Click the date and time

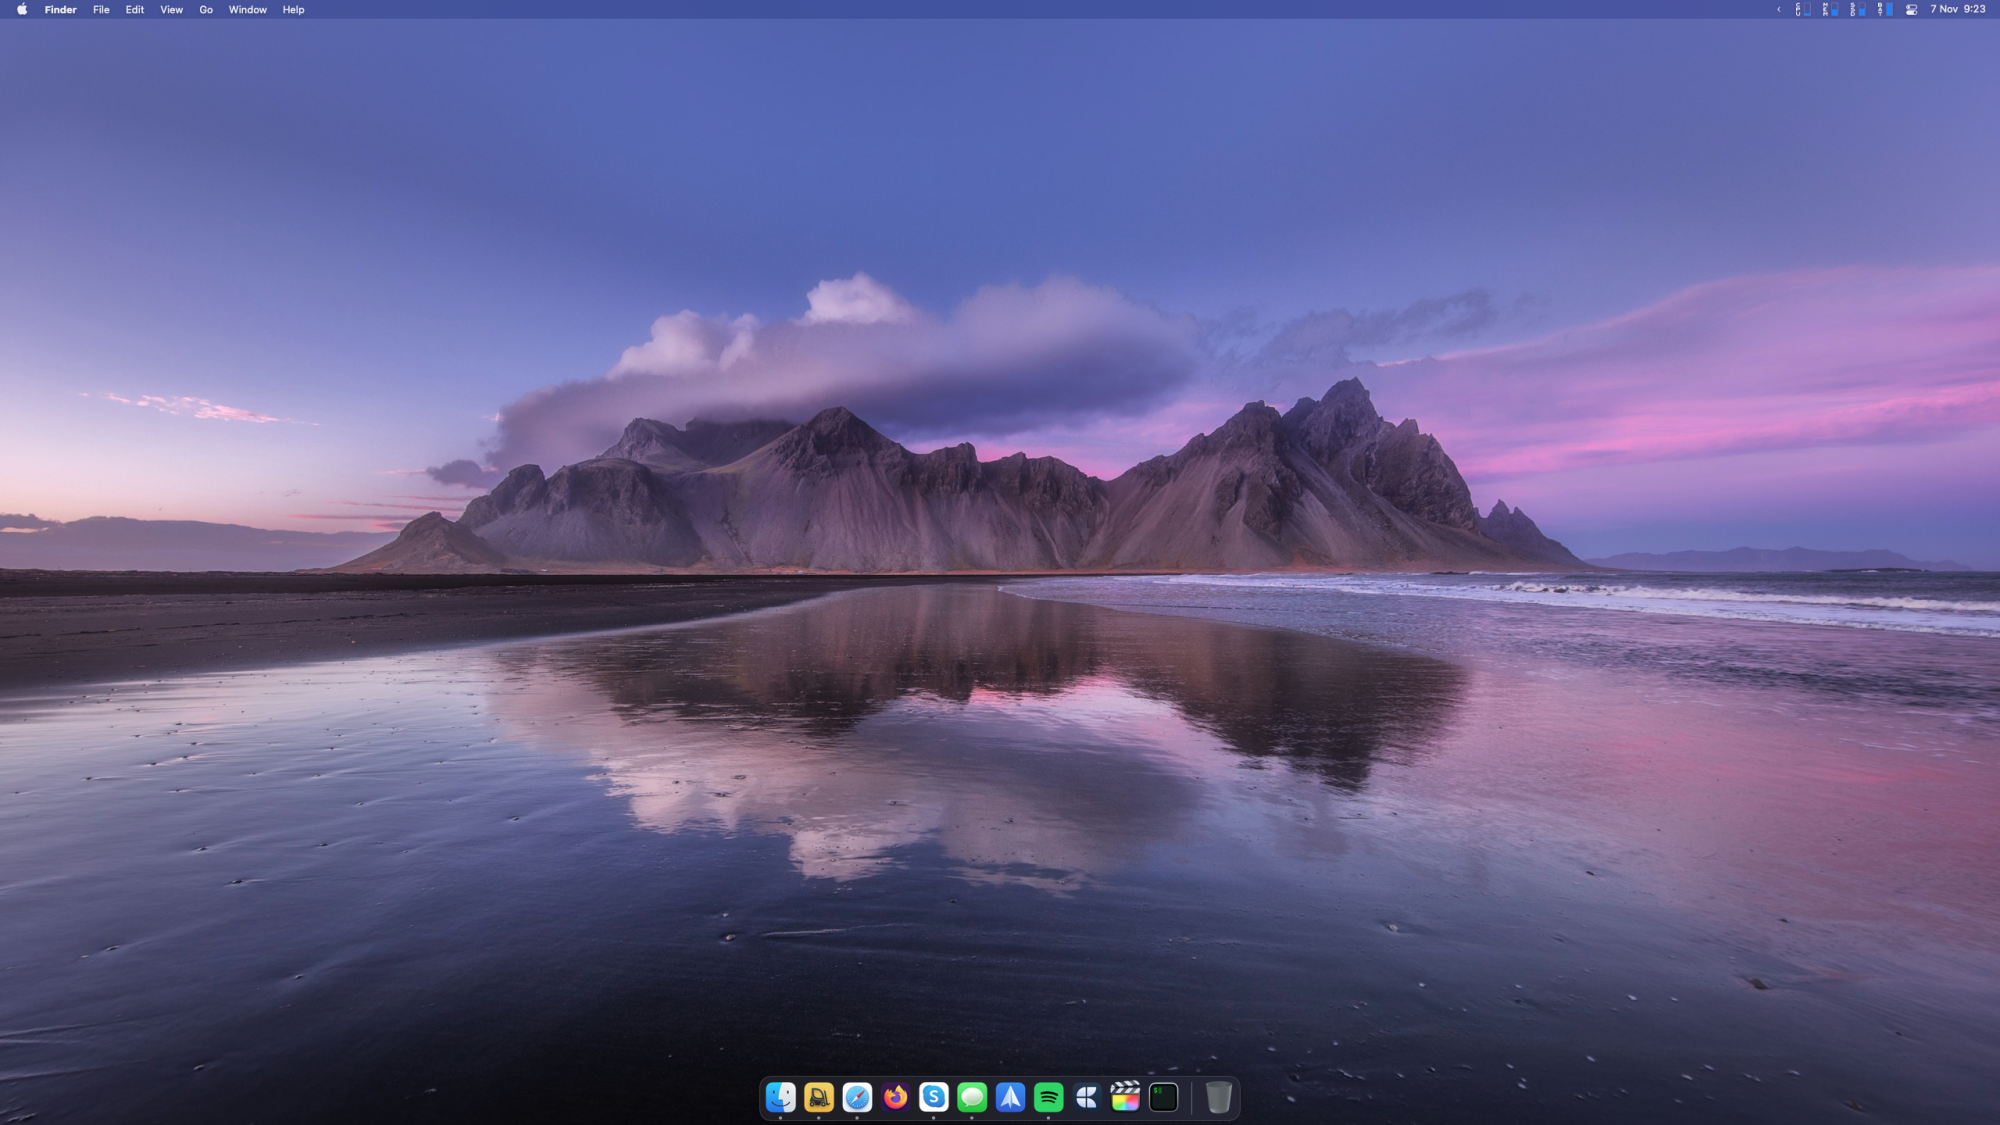tap(1957, 9)
